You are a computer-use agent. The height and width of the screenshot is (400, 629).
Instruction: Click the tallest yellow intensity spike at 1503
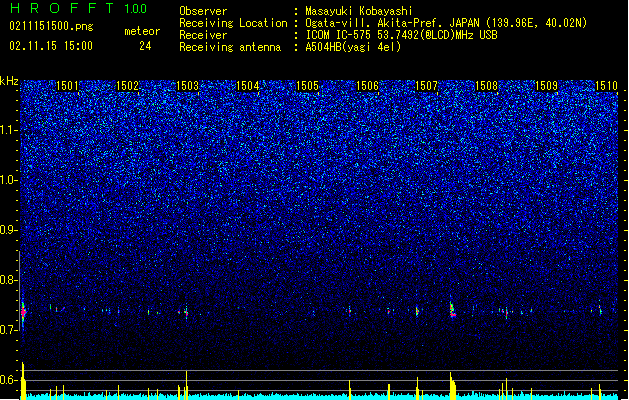point(187,385)
